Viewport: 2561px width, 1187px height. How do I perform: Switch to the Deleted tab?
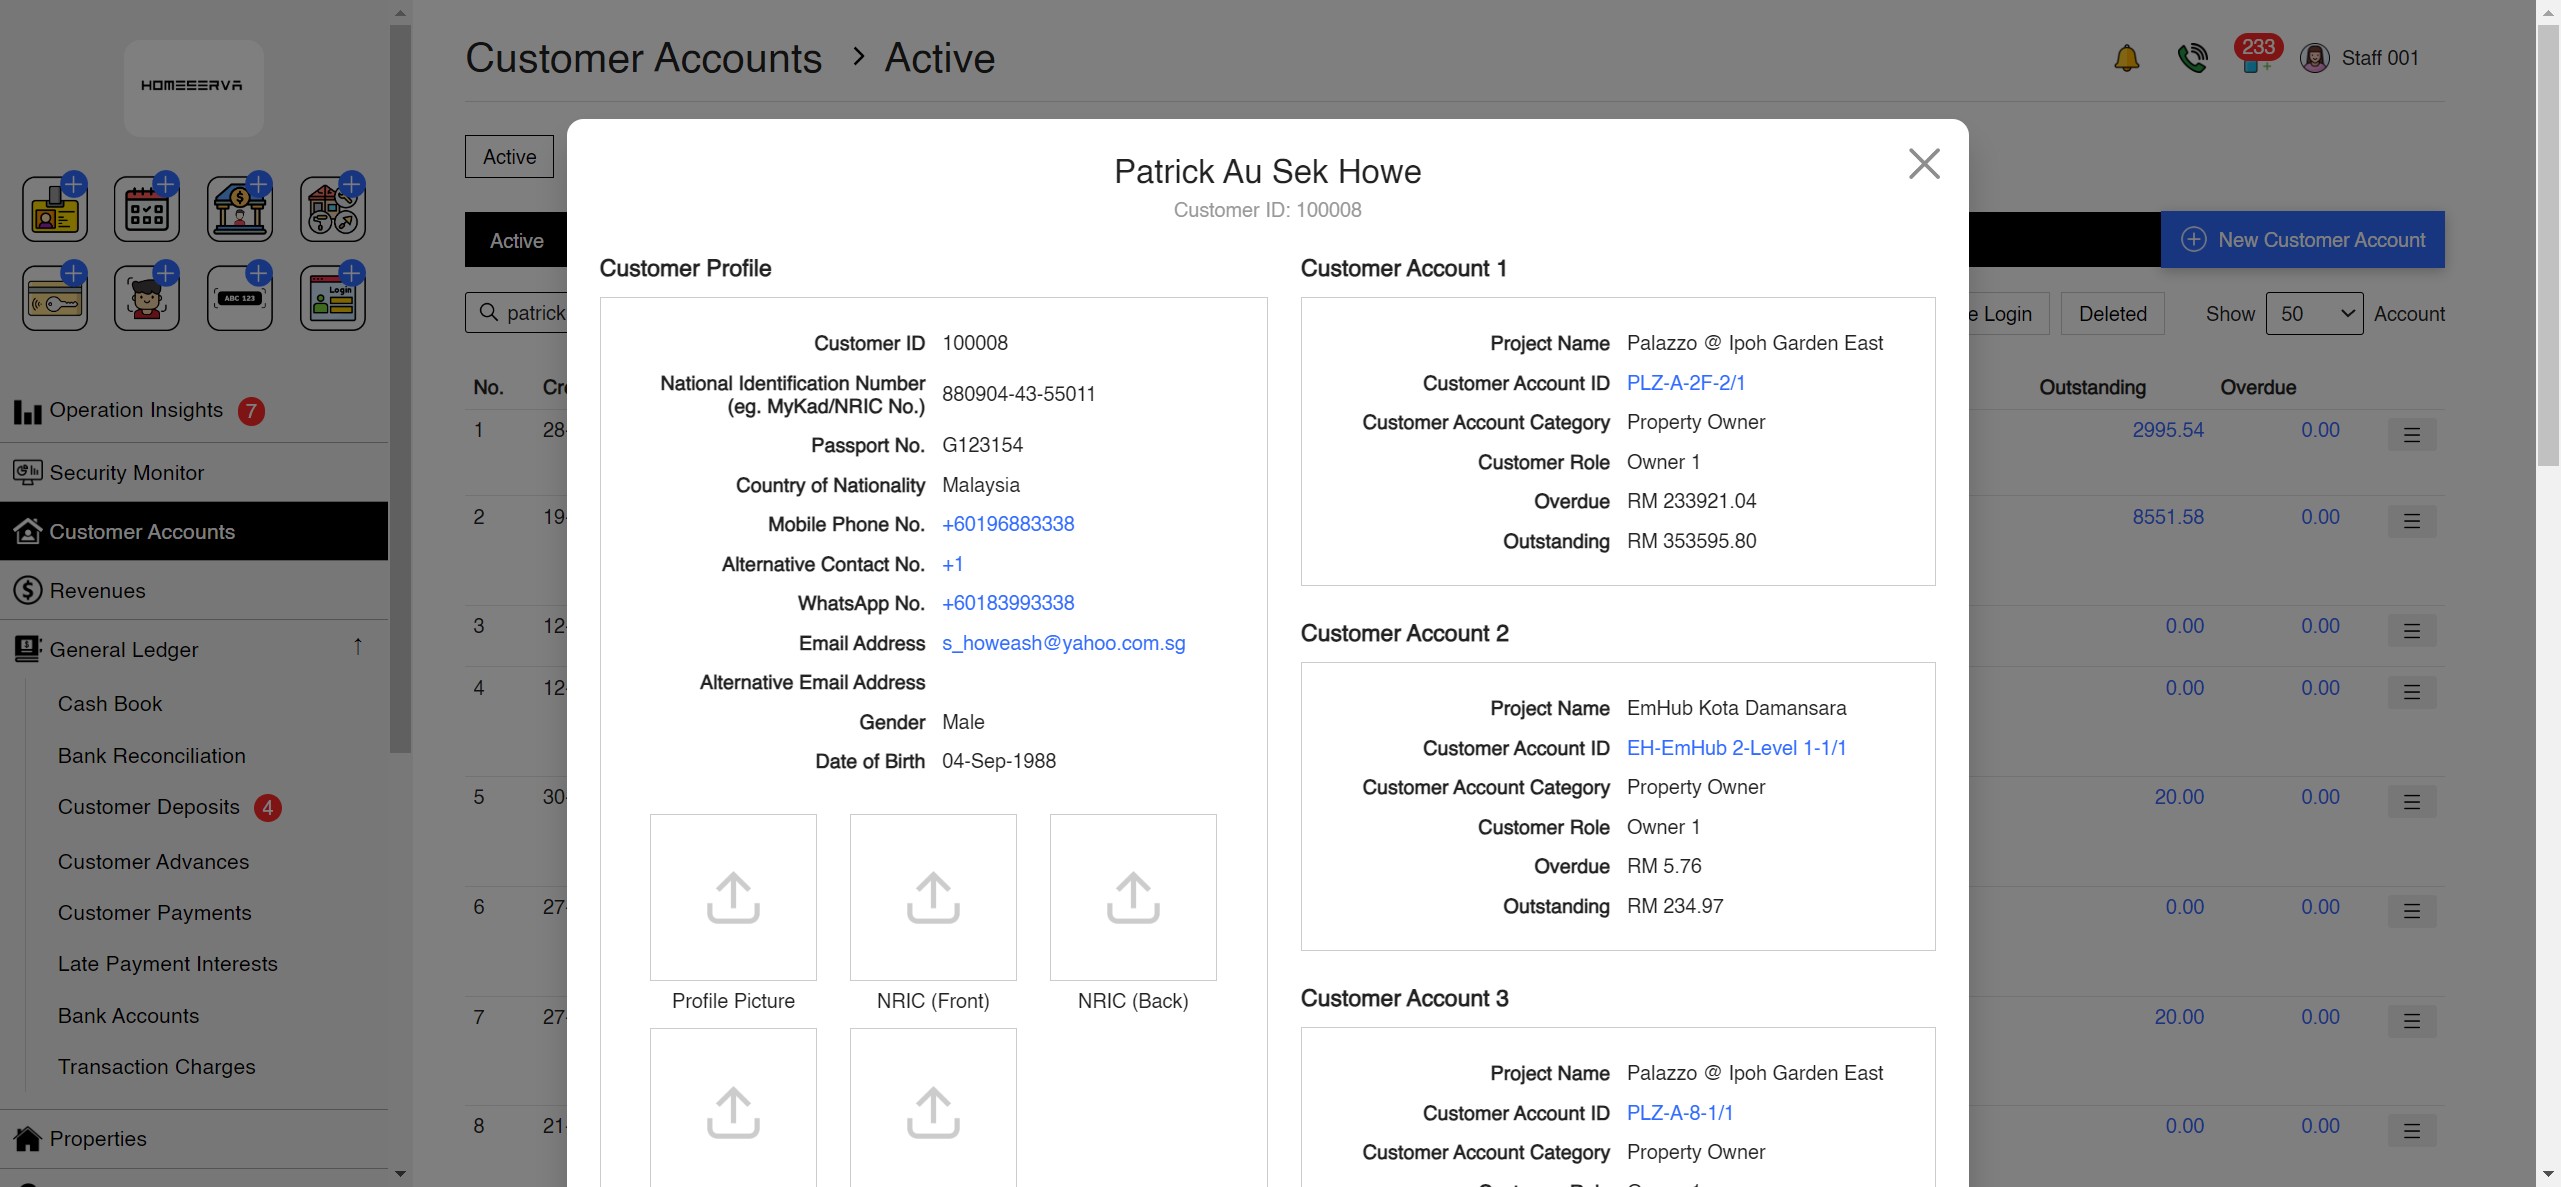click(x=2111, y=313)
